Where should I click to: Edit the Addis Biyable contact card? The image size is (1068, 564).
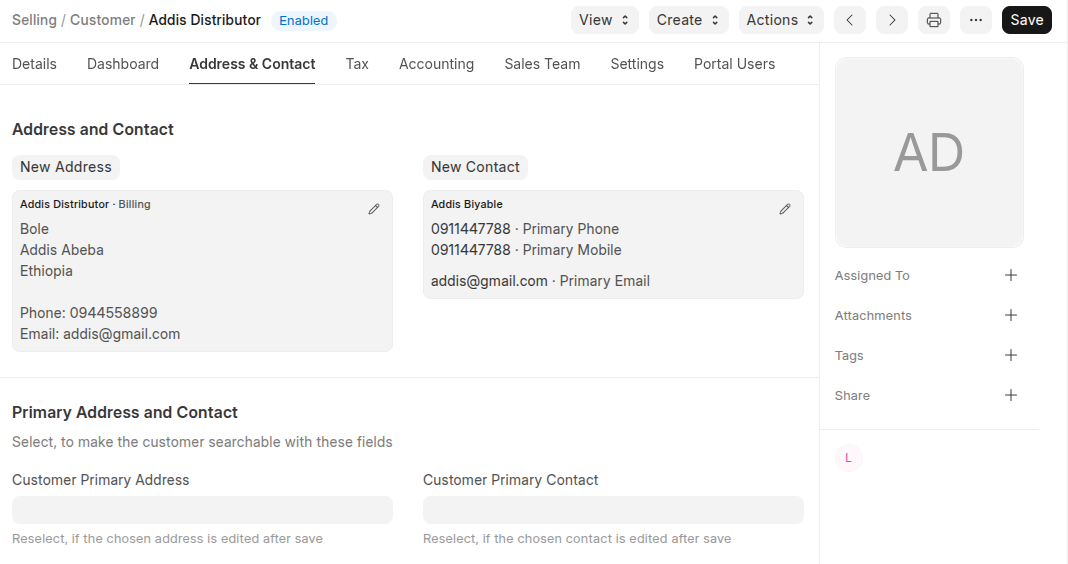(785, 209)
